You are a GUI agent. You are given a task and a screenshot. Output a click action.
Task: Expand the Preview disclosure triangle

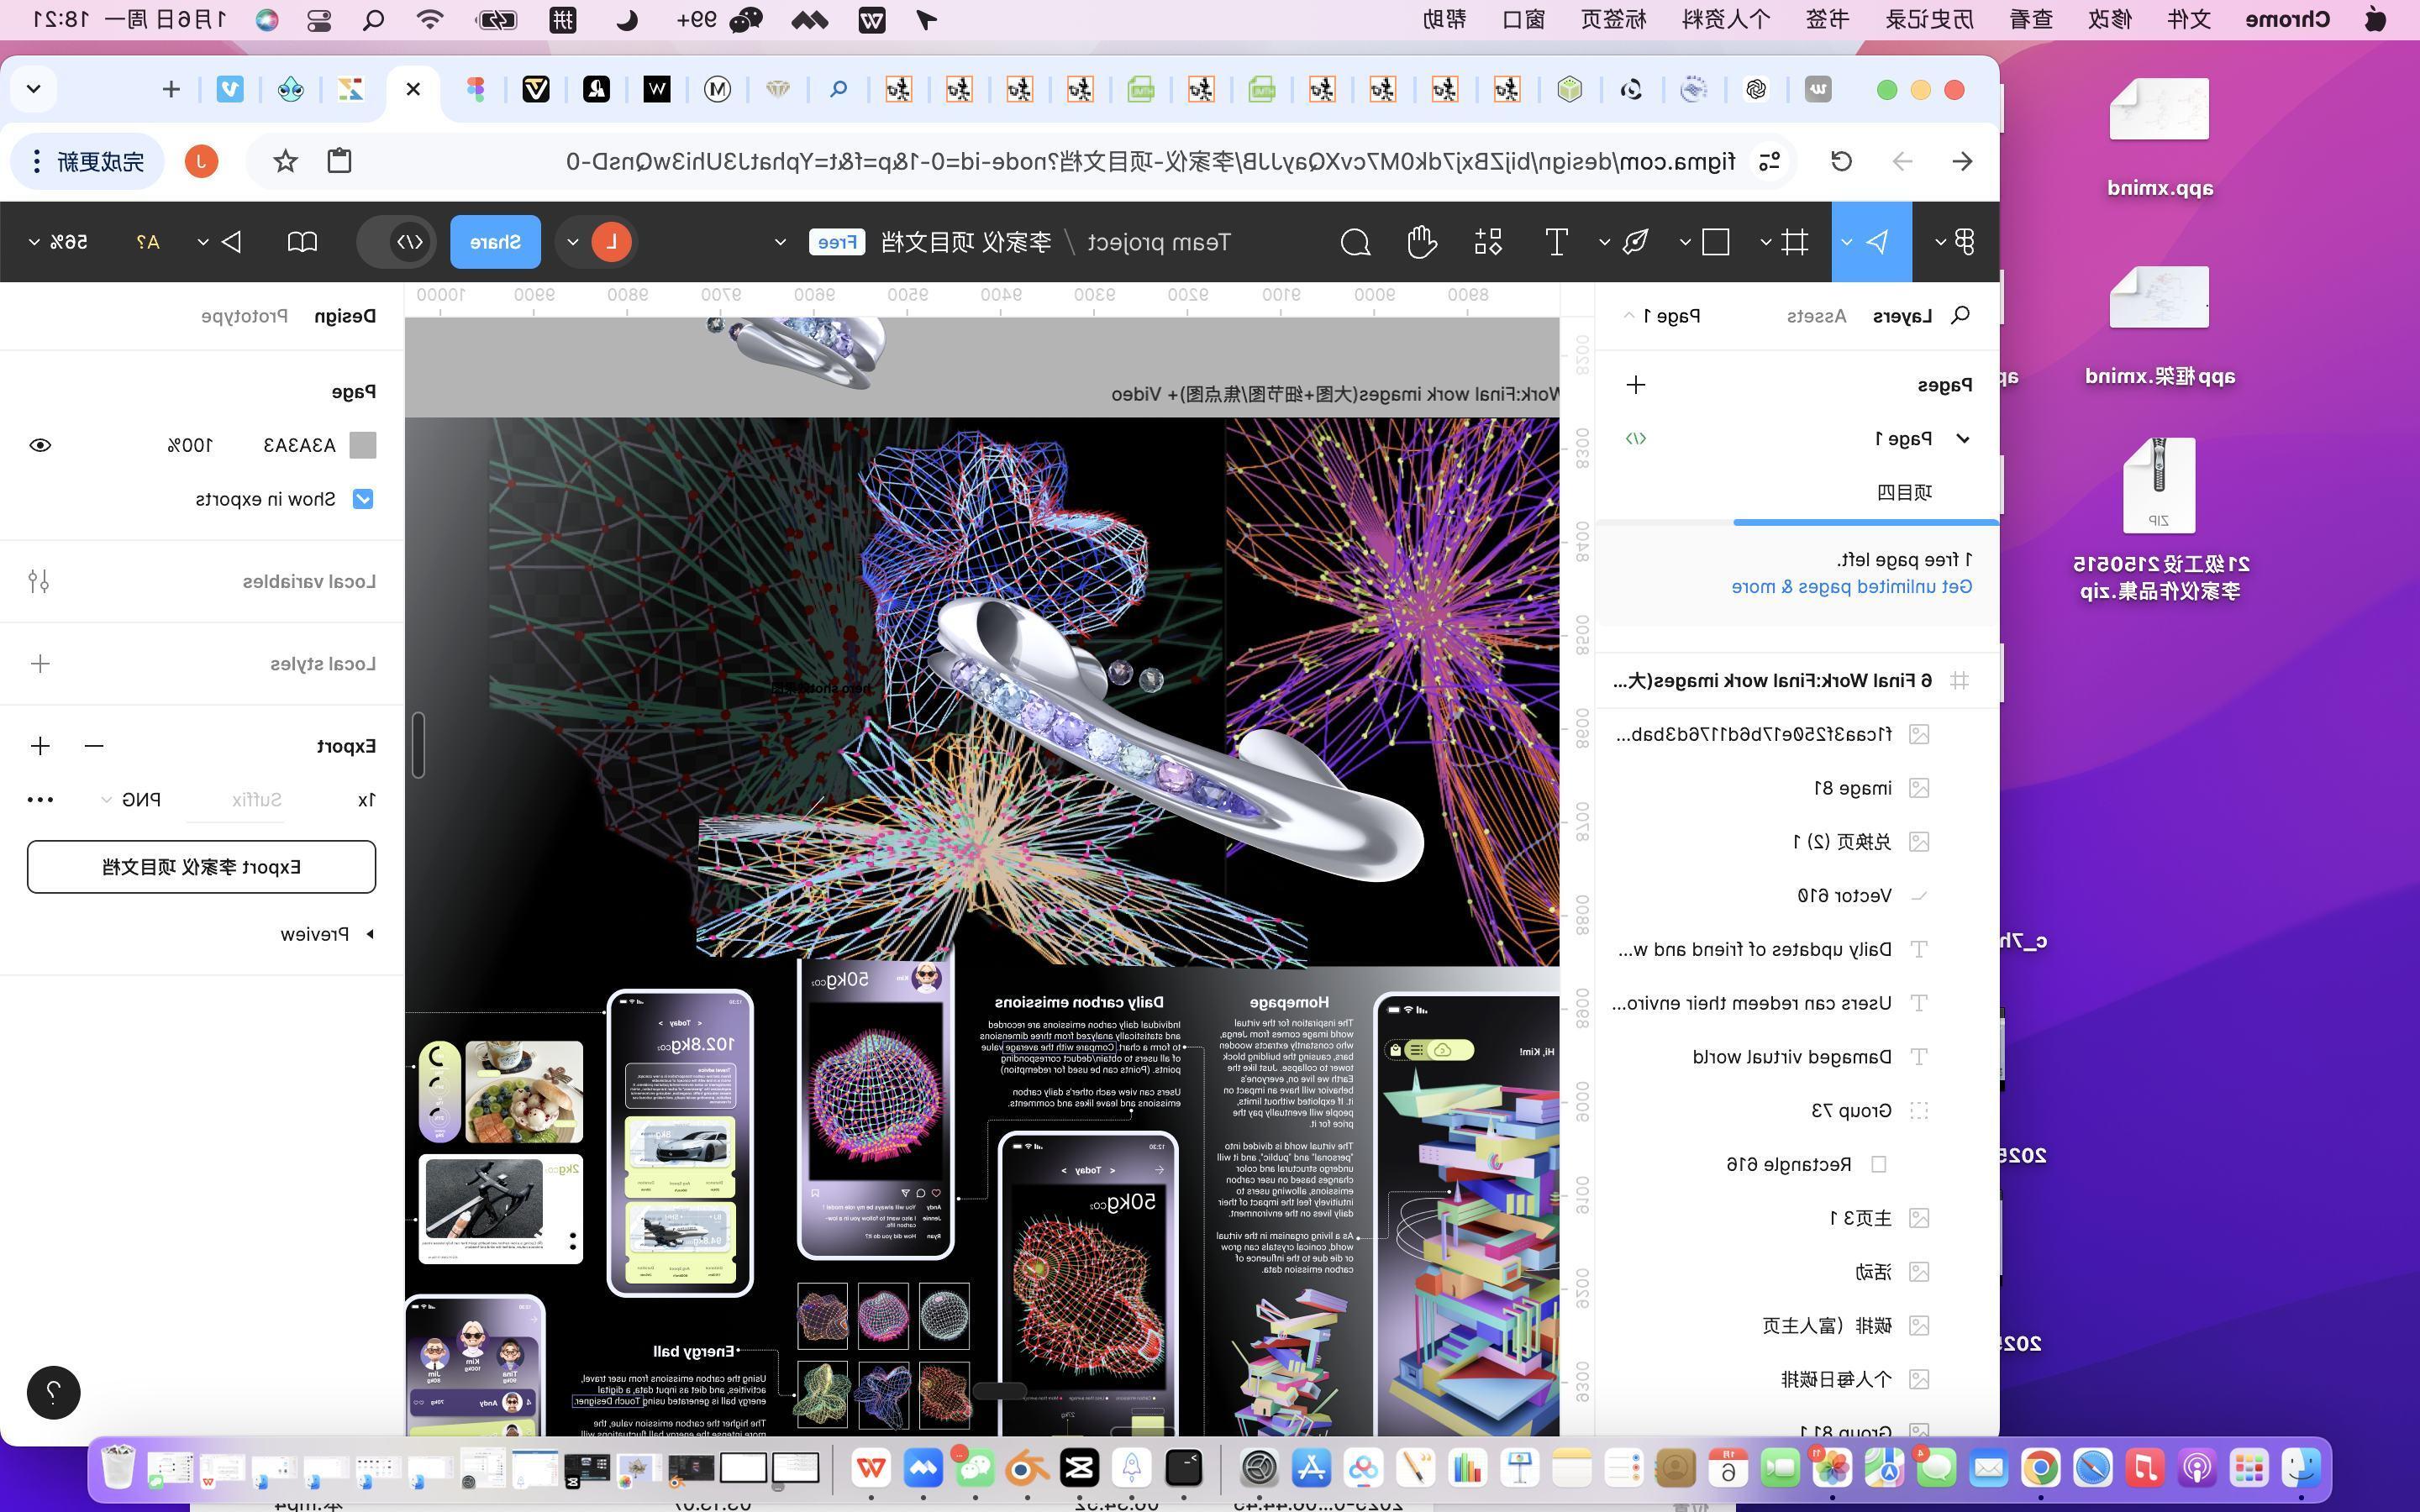pos(369,934)
